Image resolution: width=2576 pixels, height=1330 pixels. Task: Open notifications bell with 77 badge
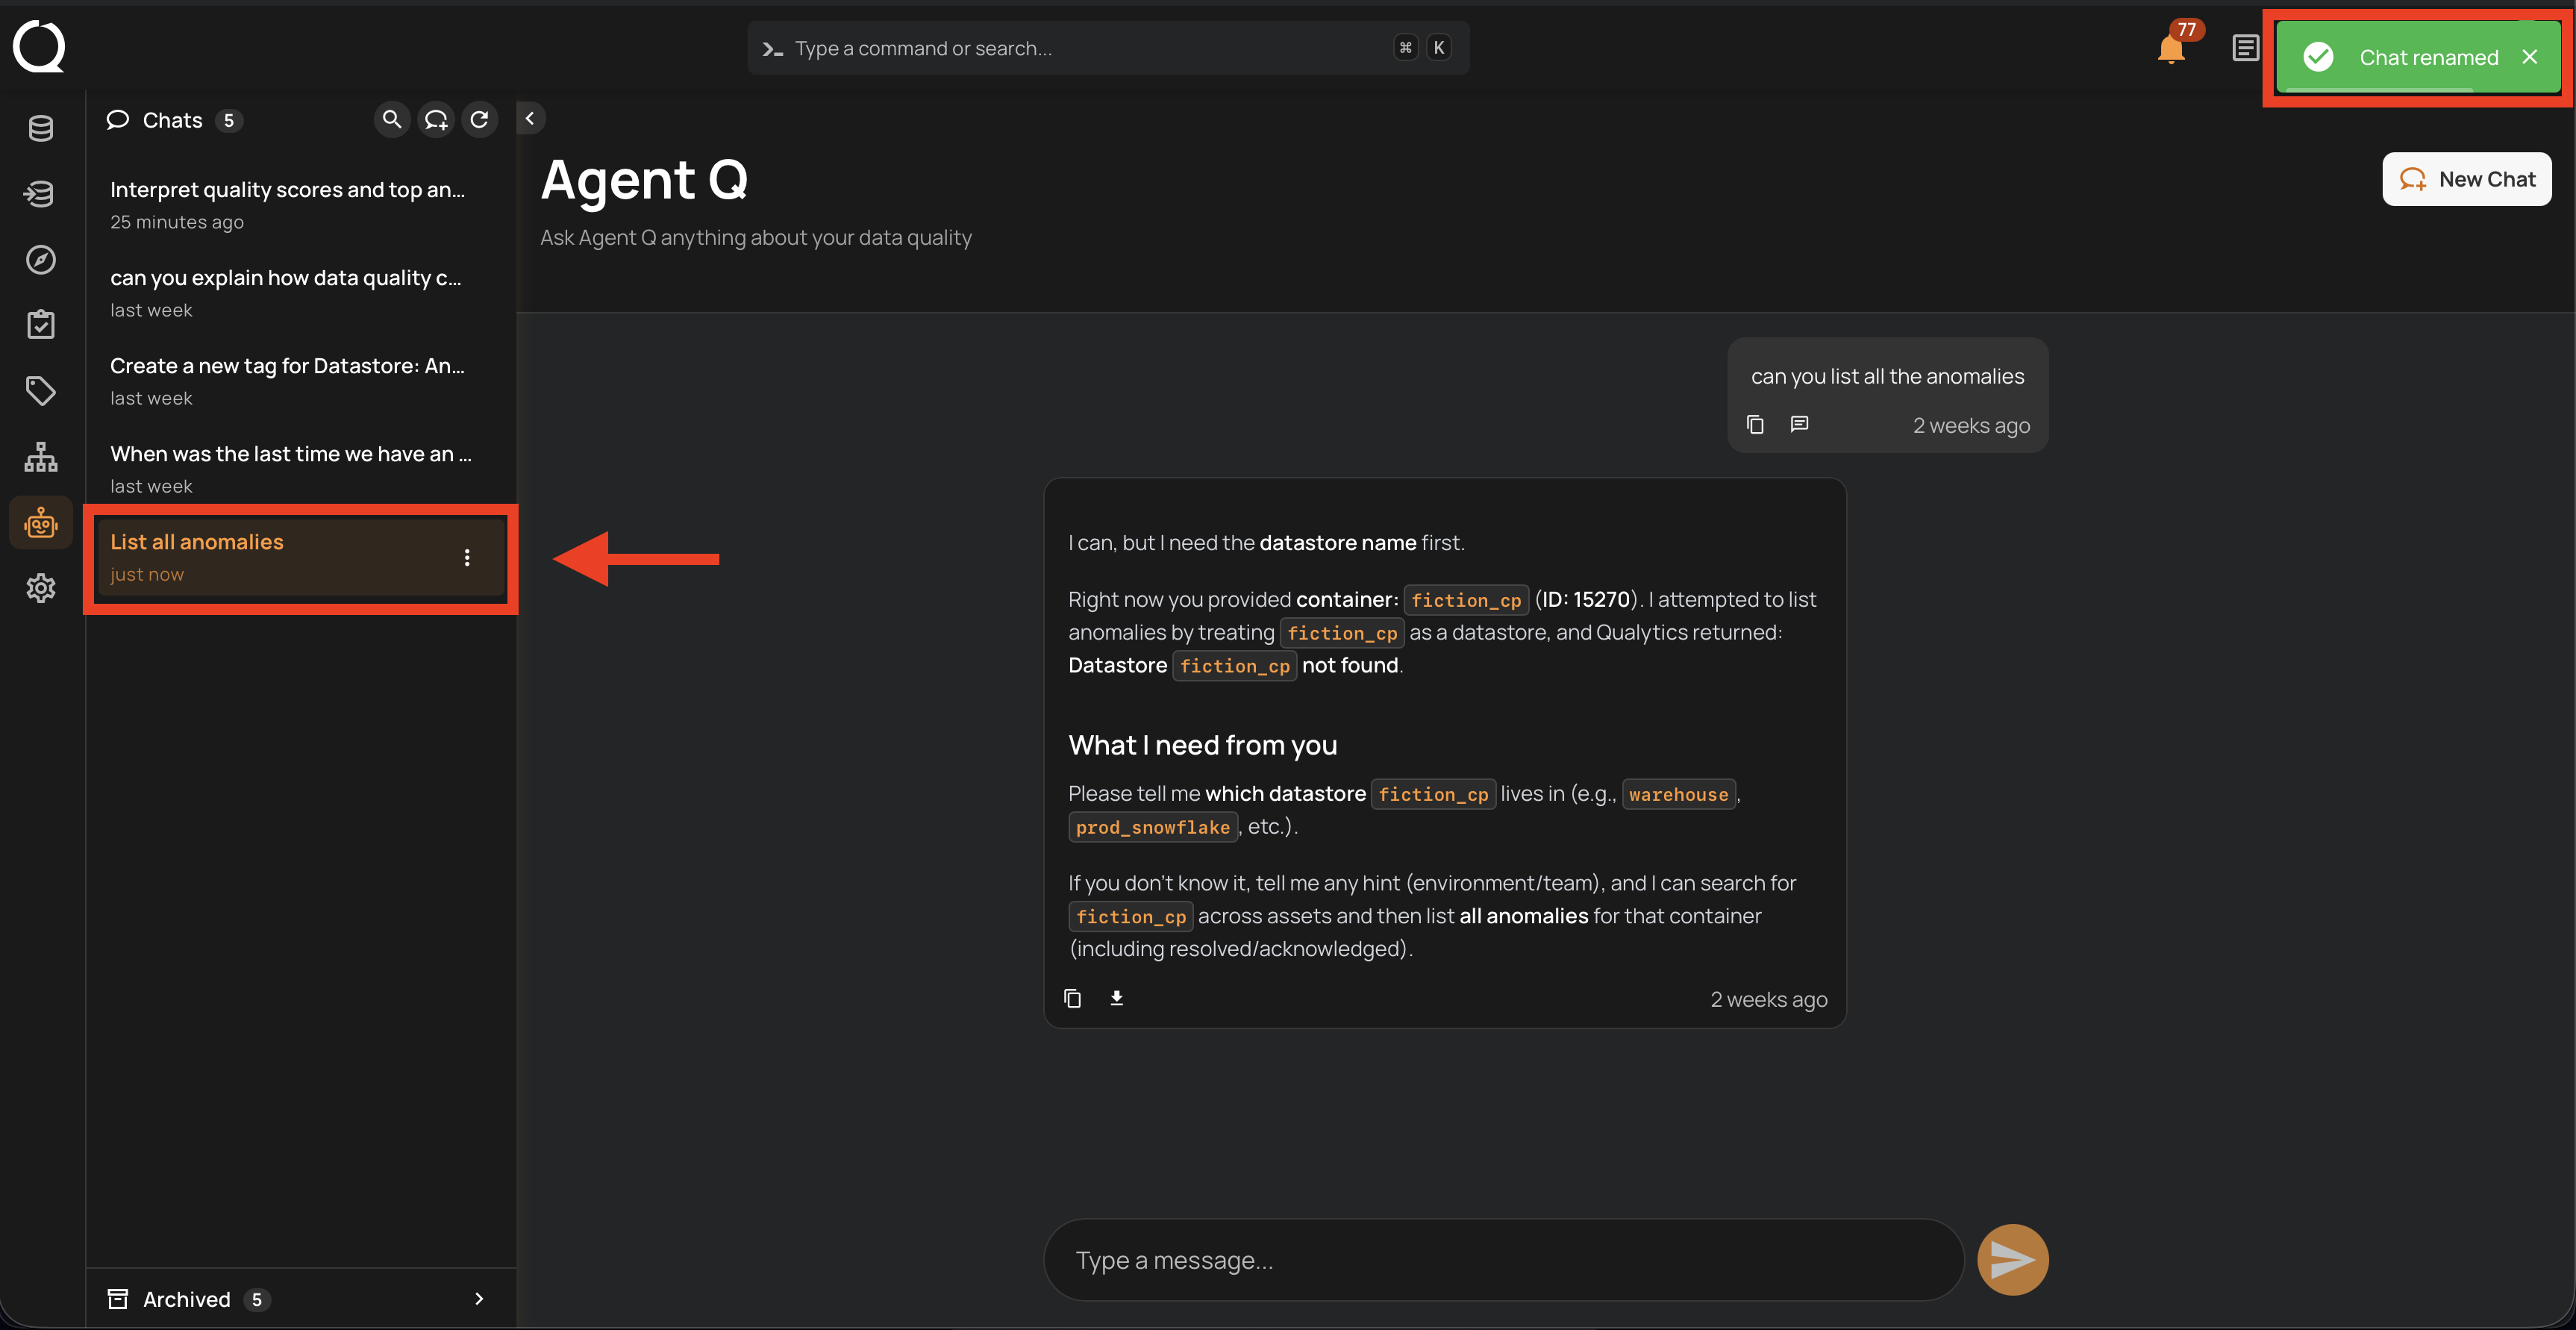[2170, 48]
